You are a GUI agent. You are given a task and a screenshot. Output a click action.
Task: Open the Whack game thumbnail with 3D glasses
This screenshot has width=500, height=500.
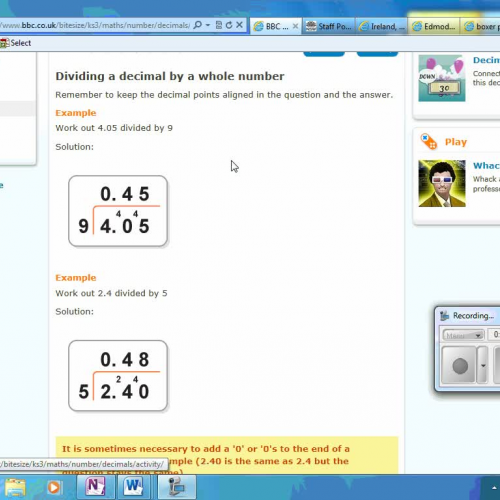(x=442, y=183)
